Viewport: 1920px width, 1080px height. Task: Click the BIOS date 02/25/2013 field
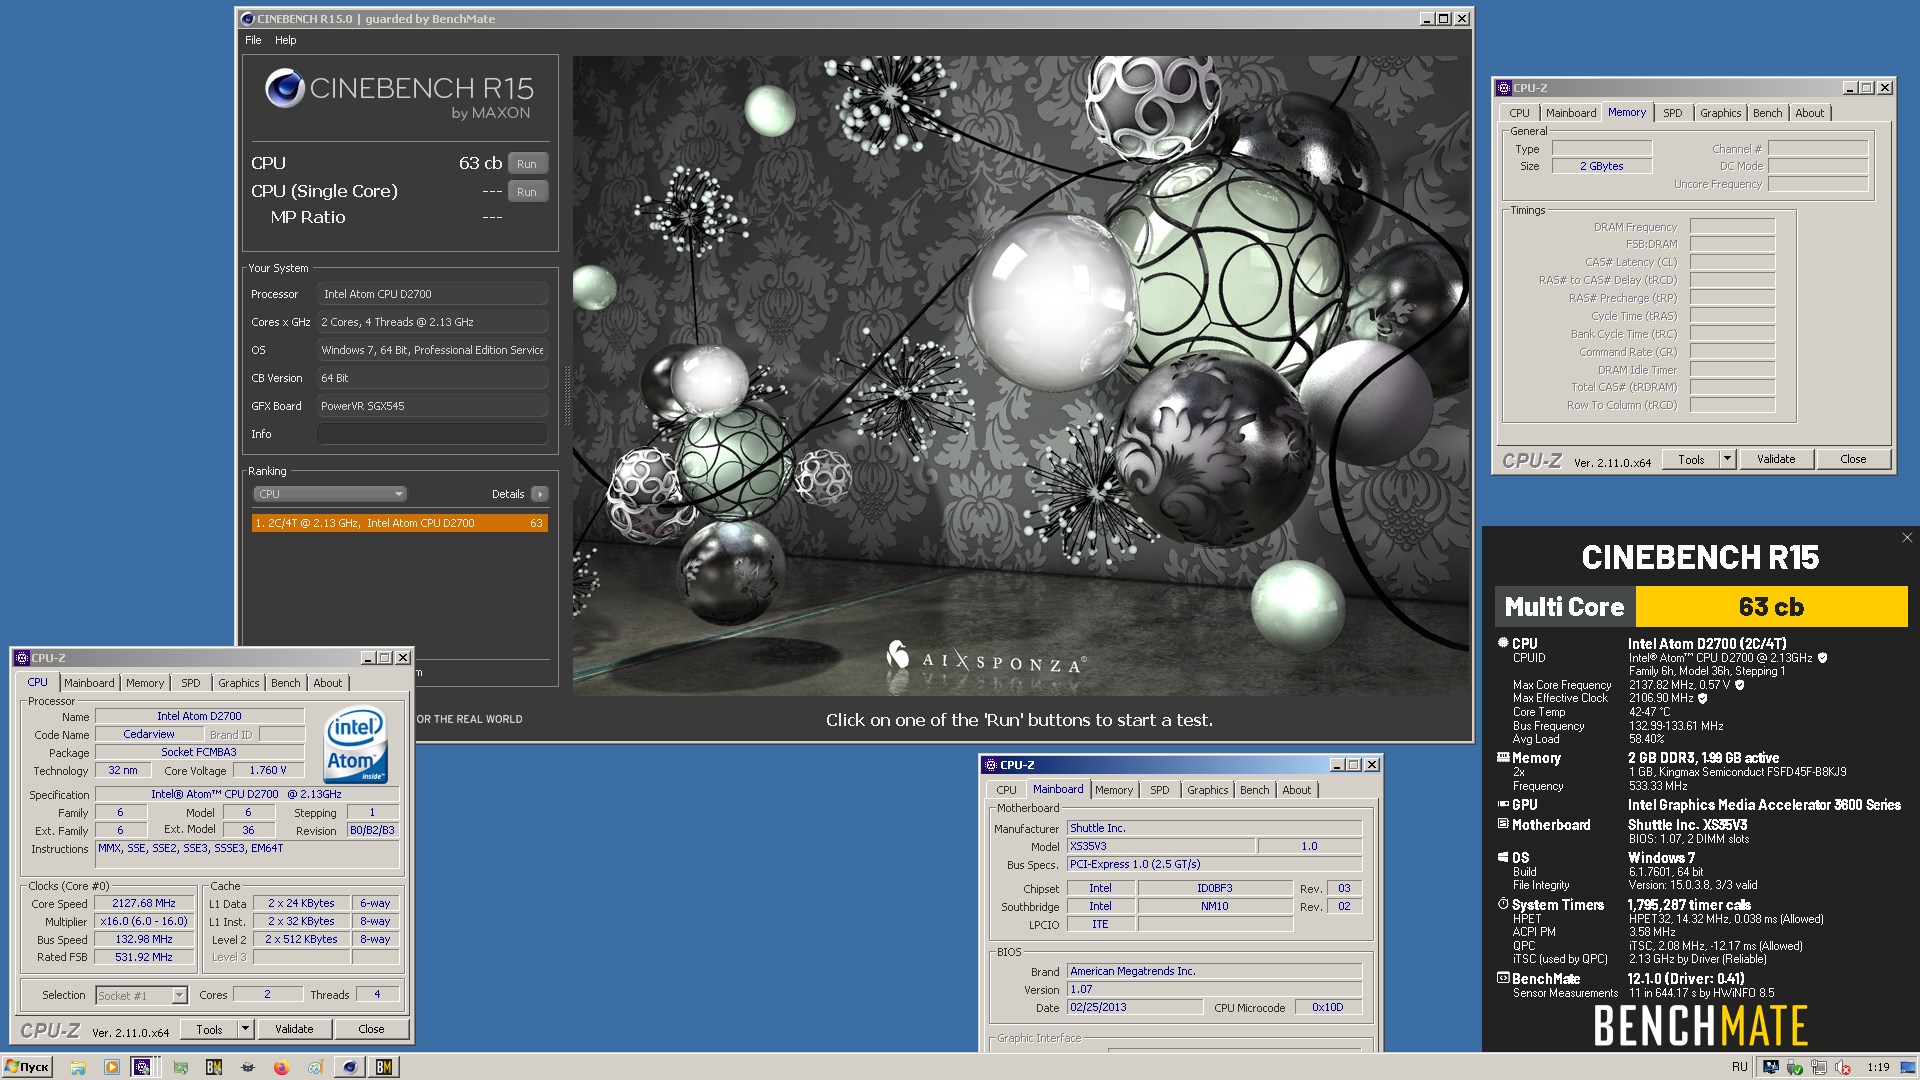1134,1007
